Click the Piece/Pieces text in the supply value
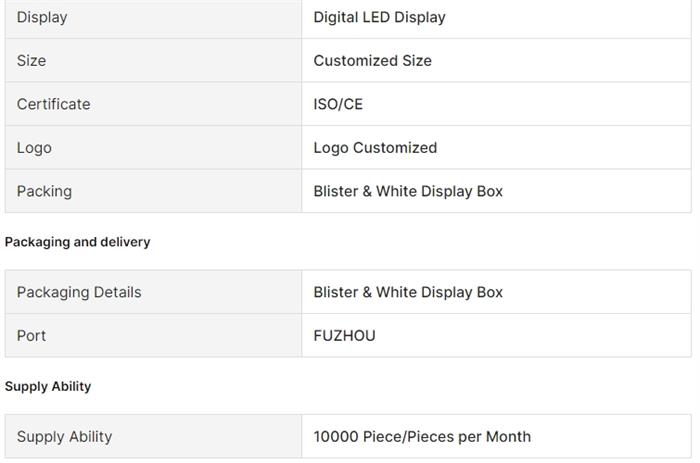The height and width of the screenshot is (463, 700). pos(407,436)
